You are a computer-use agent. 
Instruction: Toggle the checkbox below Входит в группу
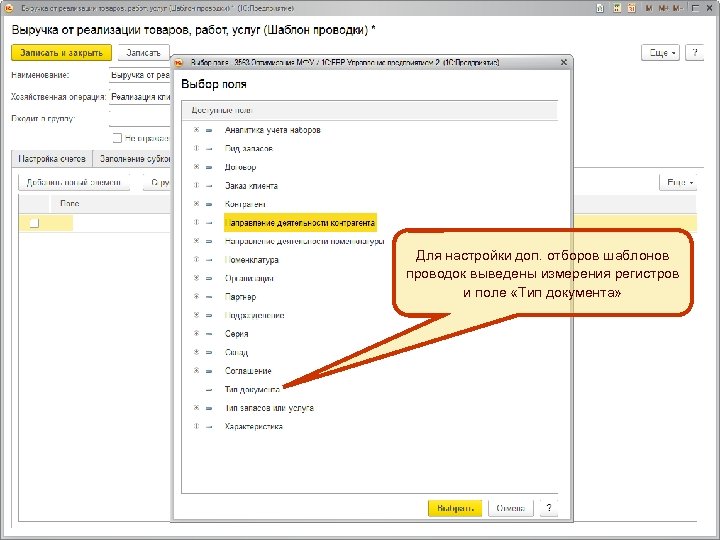[x=117, y=138]
